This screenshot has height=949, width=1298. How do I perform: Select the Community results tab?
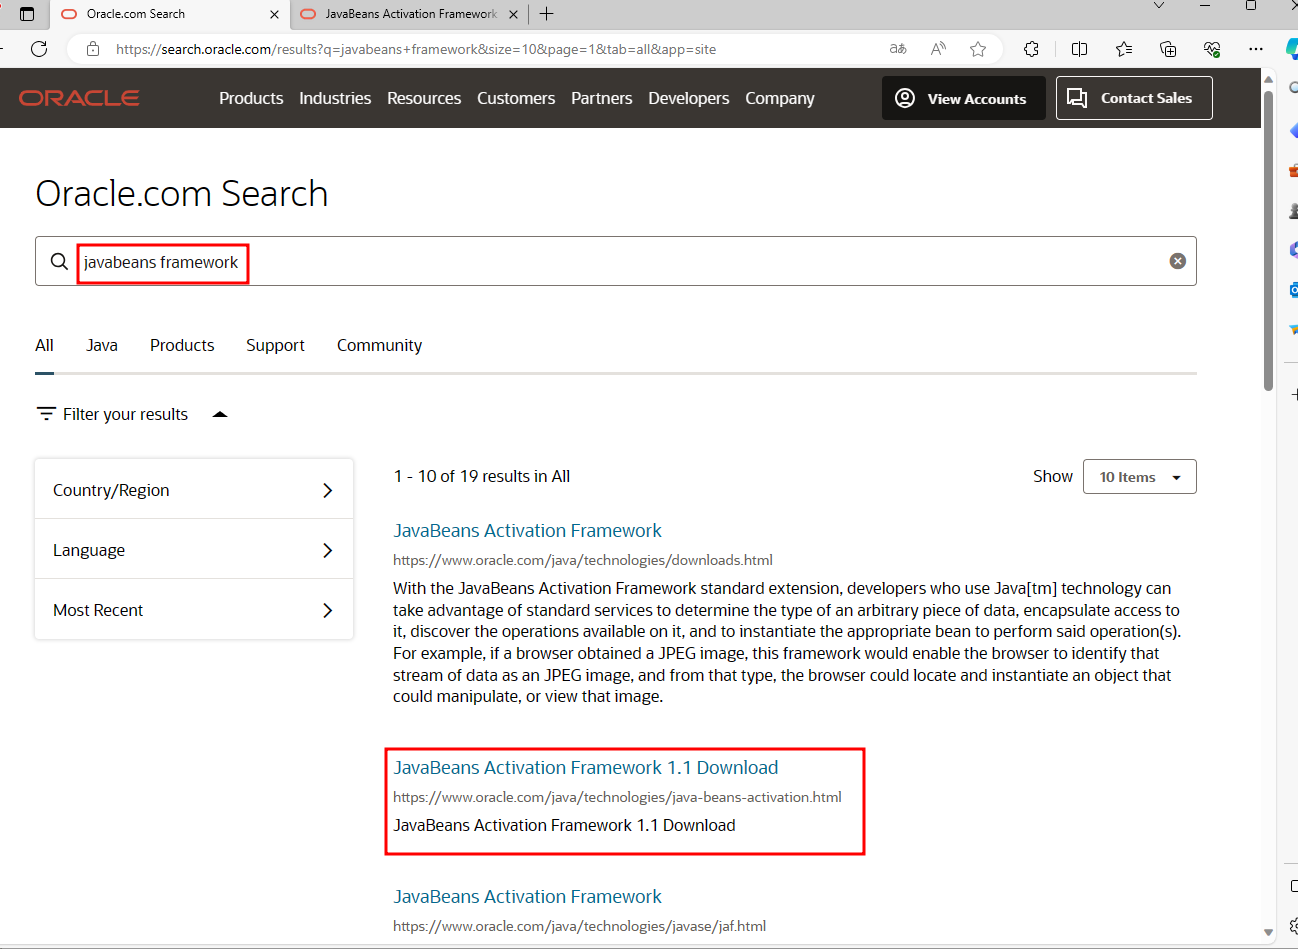[379, 345]
